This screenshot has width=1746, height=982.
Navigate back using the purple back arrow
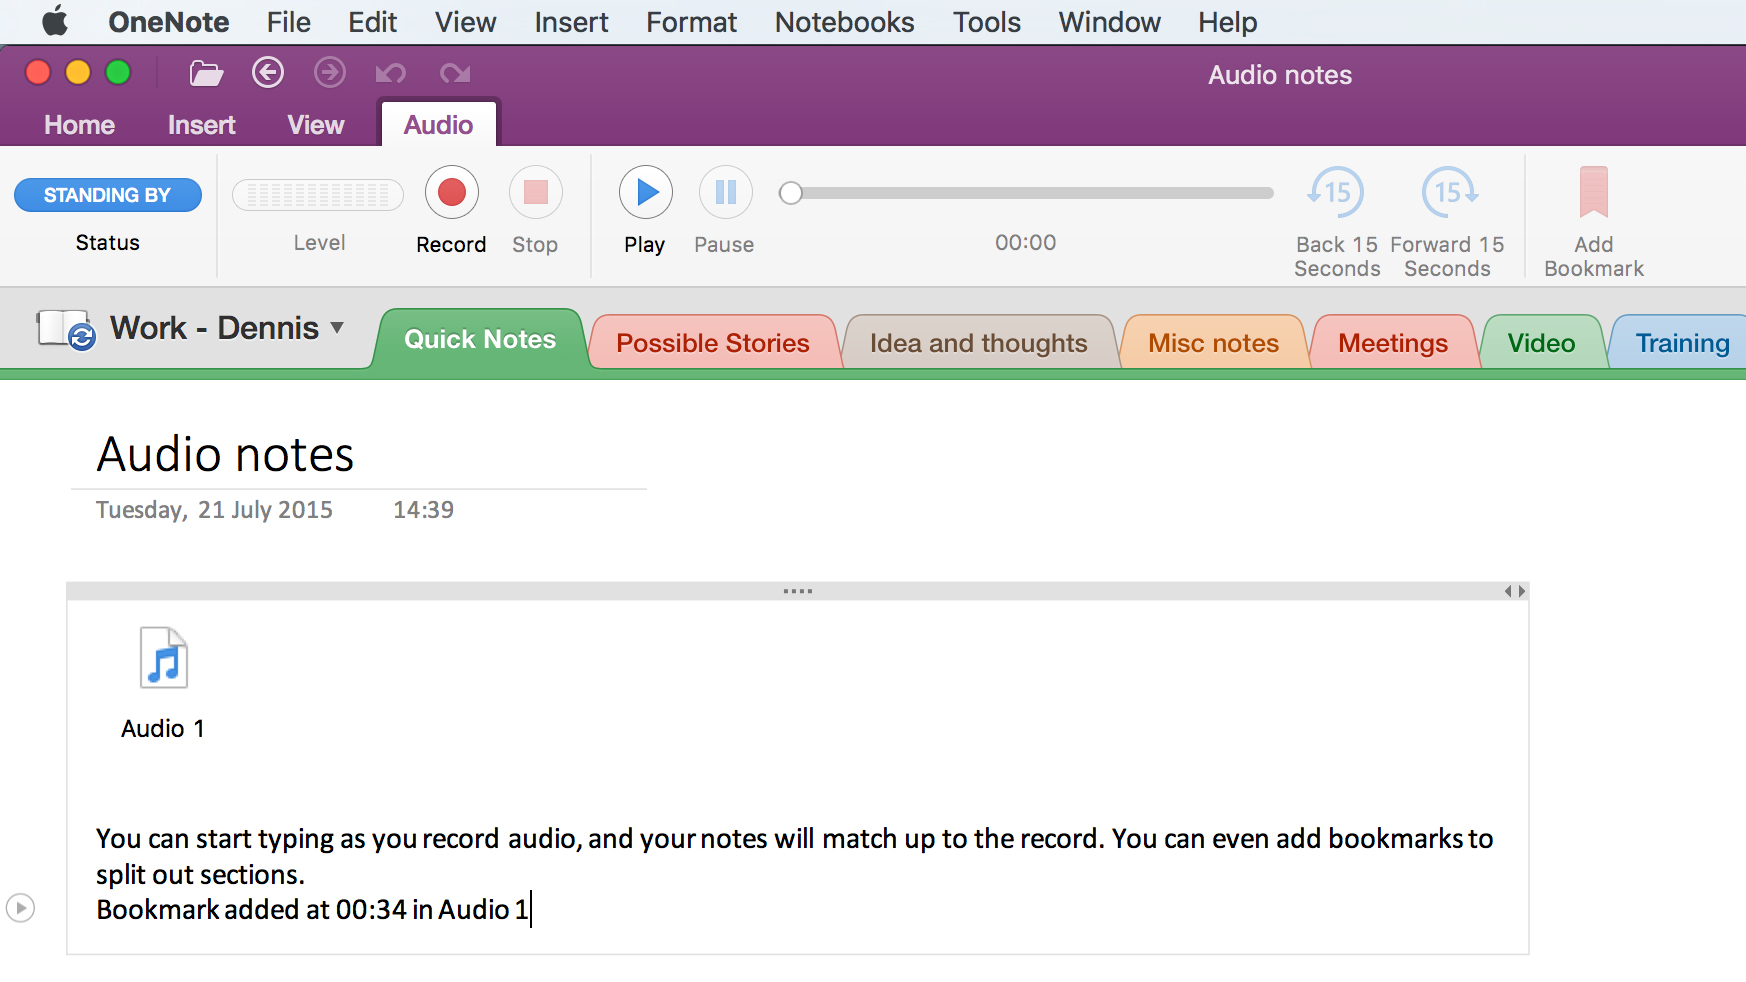tap(267, 73)
